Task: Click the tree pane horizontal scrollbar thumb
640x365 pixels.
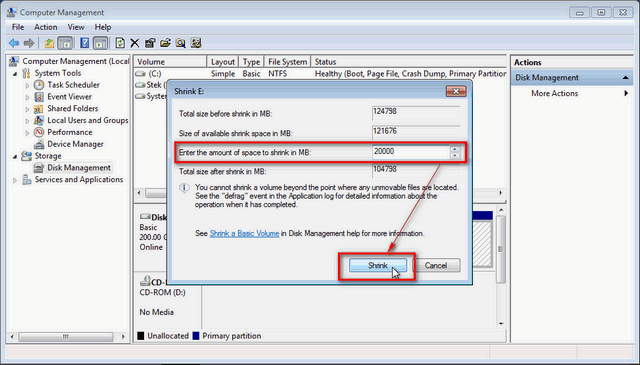Action: tap(65, 337)
